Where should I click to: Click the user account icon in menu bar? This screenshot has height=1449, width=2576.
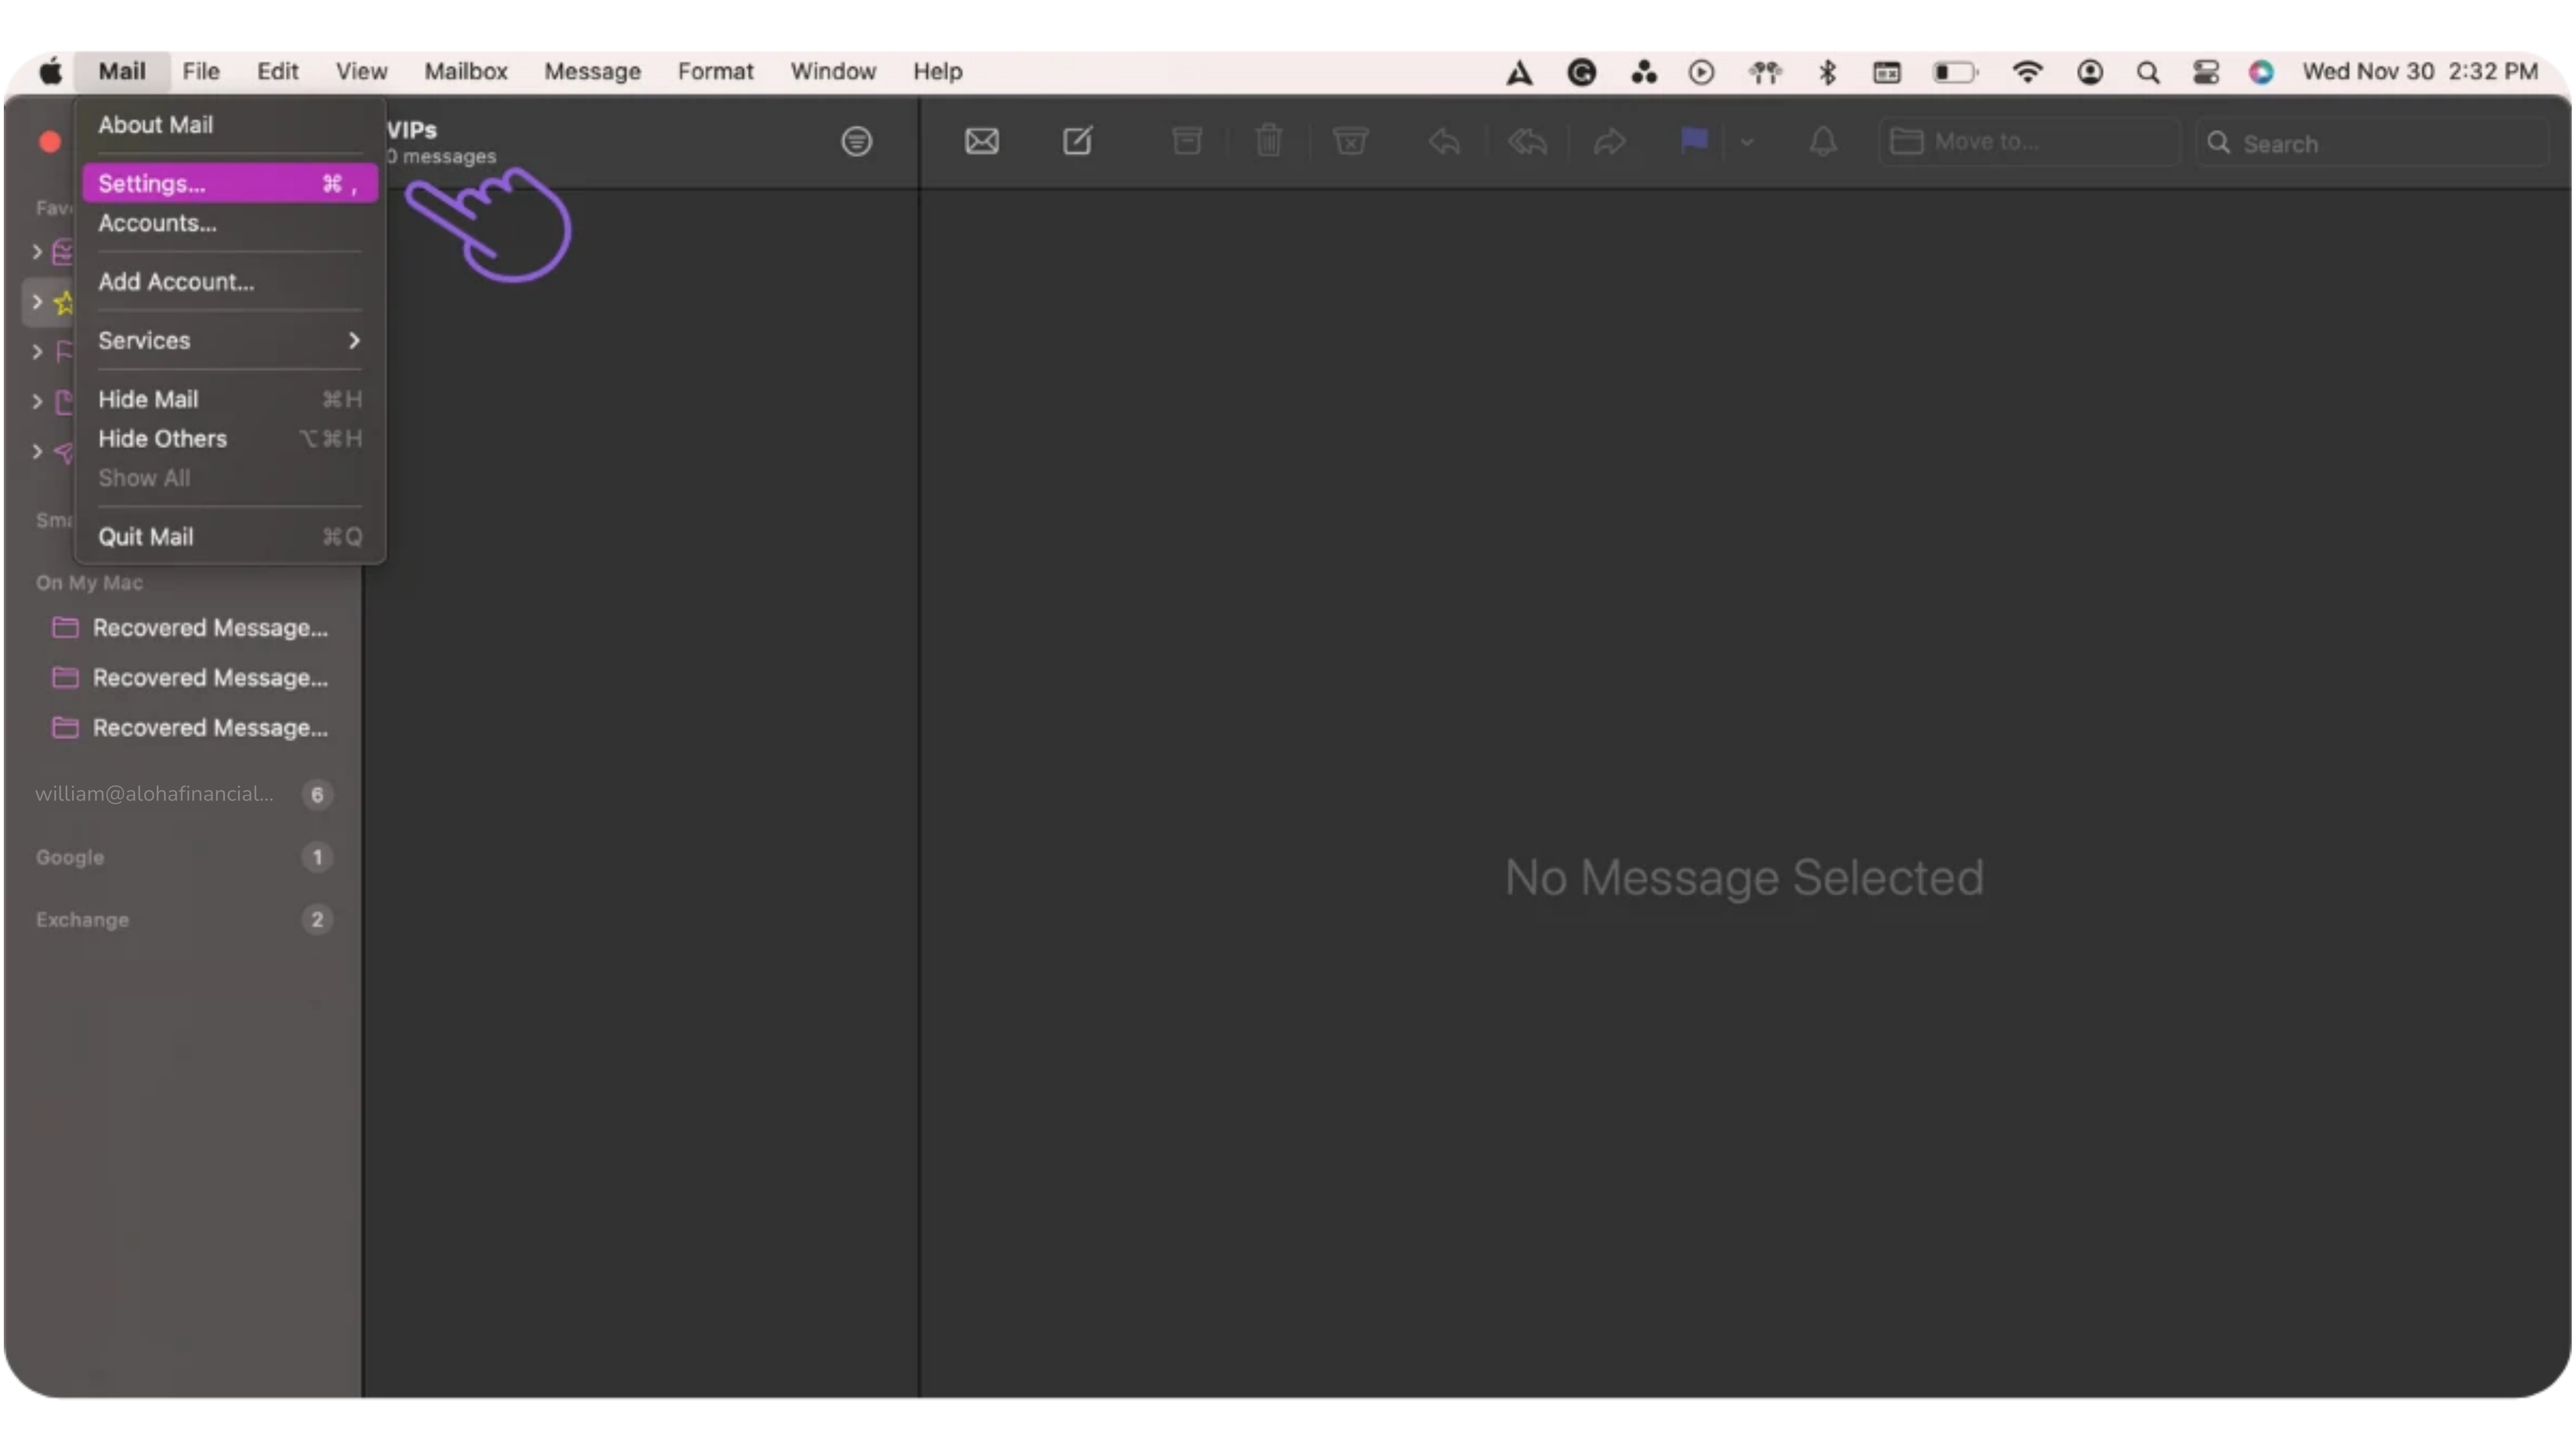[2089, 72]
